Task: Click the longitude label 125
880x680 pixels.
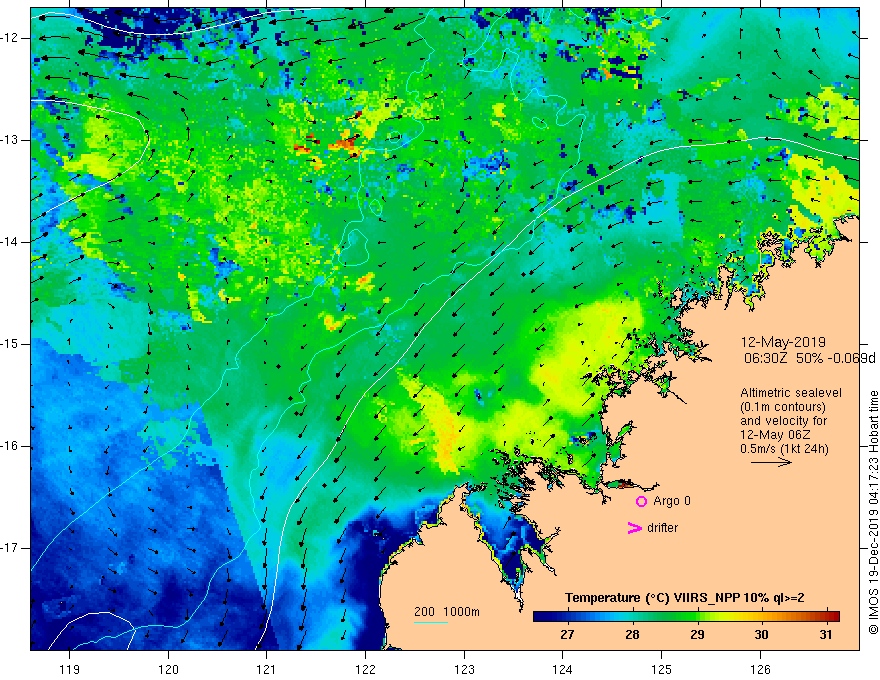Action: point(662,669)
